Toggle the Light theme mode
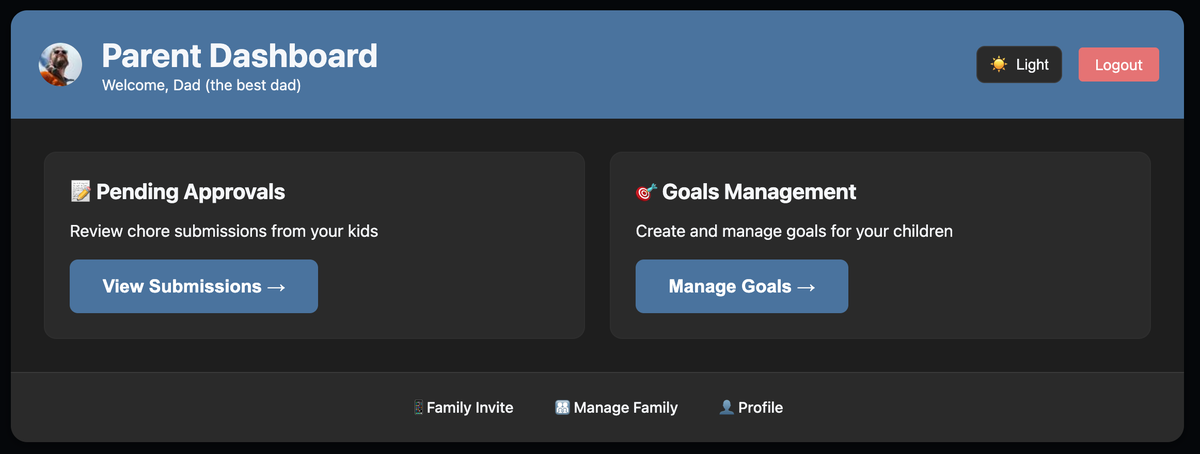The height and width of the screenshot is (454, 1200). click(1019, 65)
